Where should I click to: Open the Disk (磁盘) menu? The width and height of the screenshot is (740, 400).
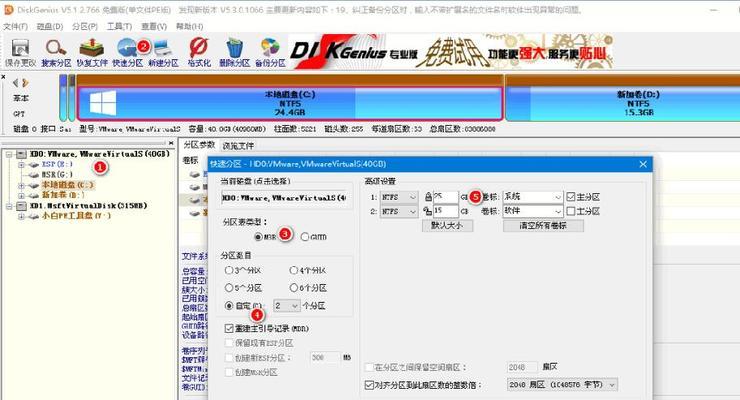click(x=50, y=26)
